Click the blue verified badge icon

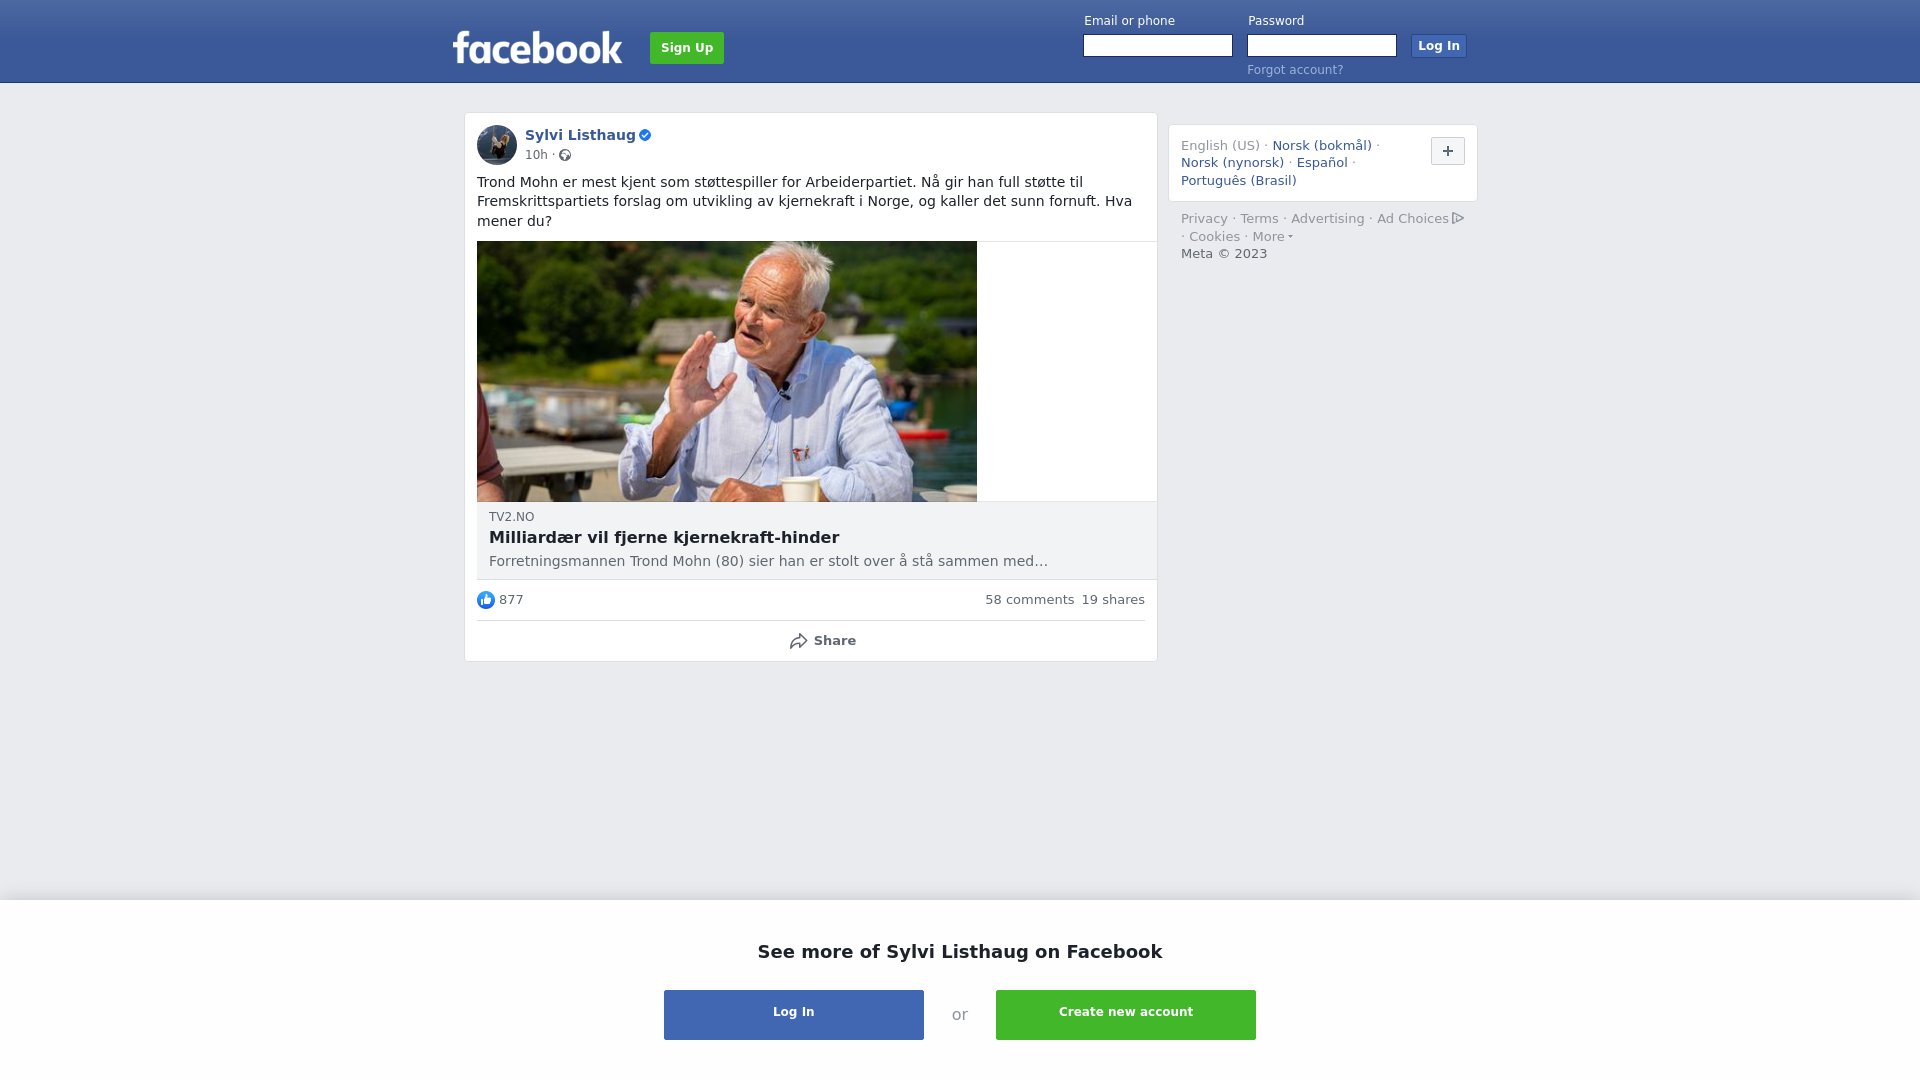645,135
